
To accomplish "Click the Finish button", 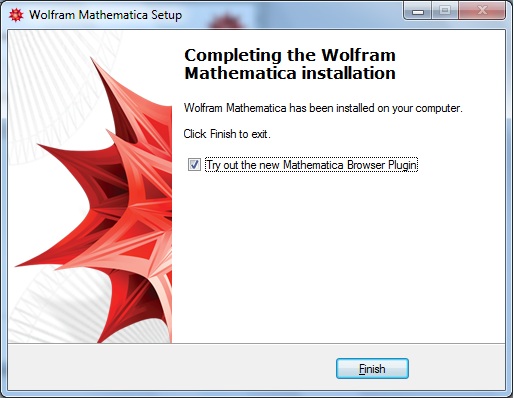I will (x=372, y=369).
